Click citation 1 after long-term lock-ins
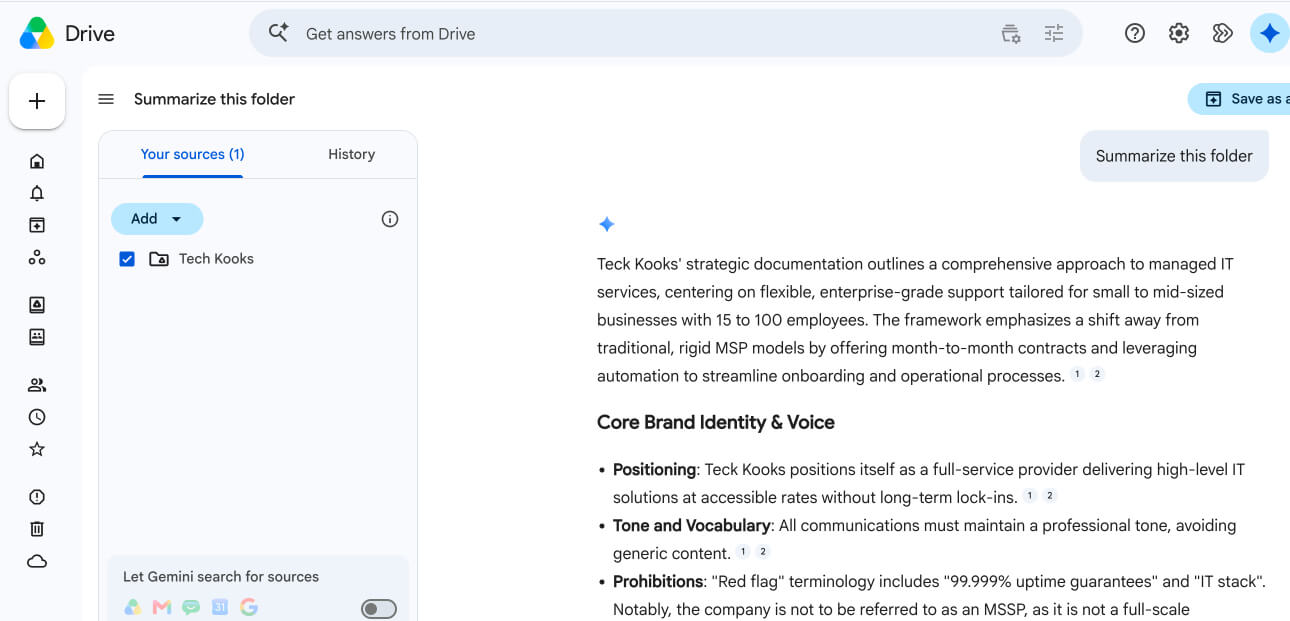The width and height of the screenshot is (1290, 621). tap(1030, 496)
